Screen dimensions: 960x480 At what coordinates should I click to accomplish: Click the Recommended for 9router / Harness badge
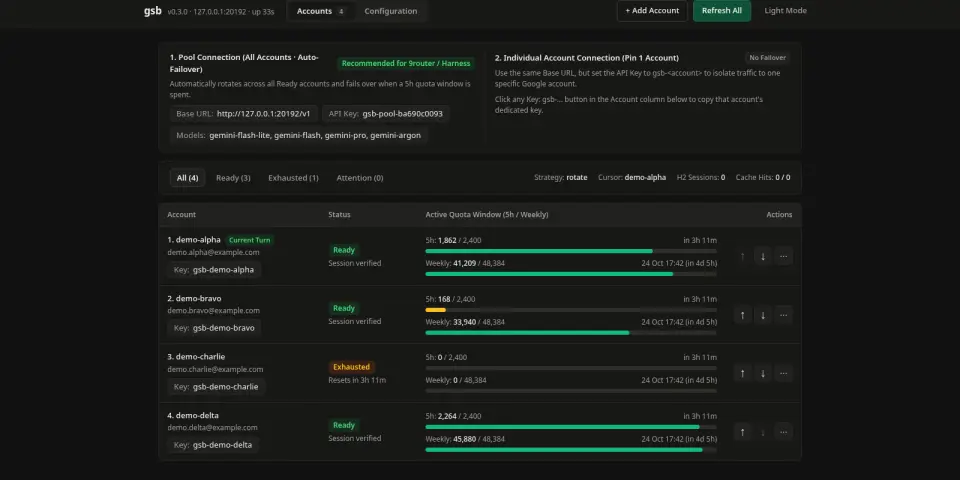pos(406,63)
